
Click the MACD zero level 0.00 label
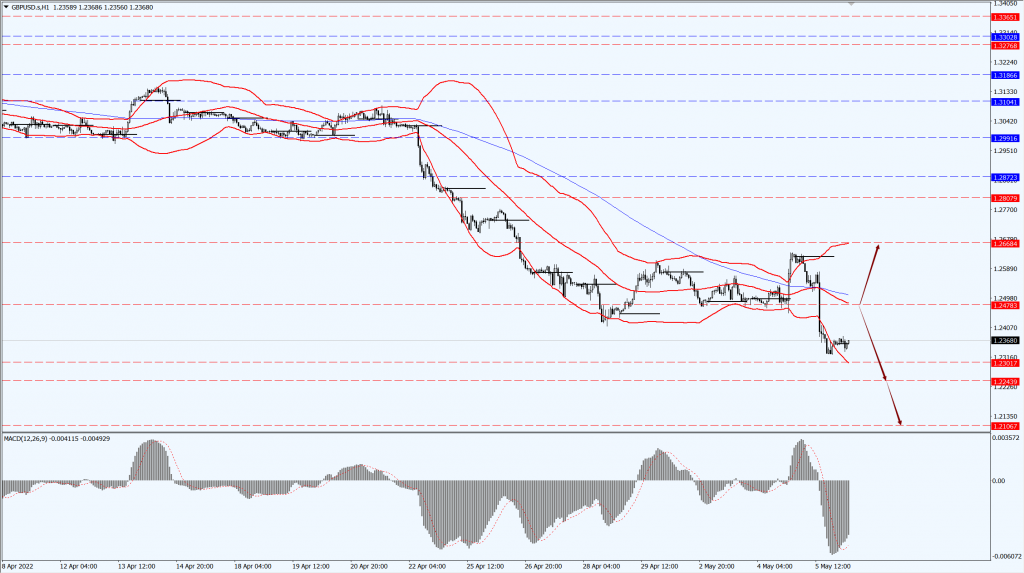pos(998,480)
